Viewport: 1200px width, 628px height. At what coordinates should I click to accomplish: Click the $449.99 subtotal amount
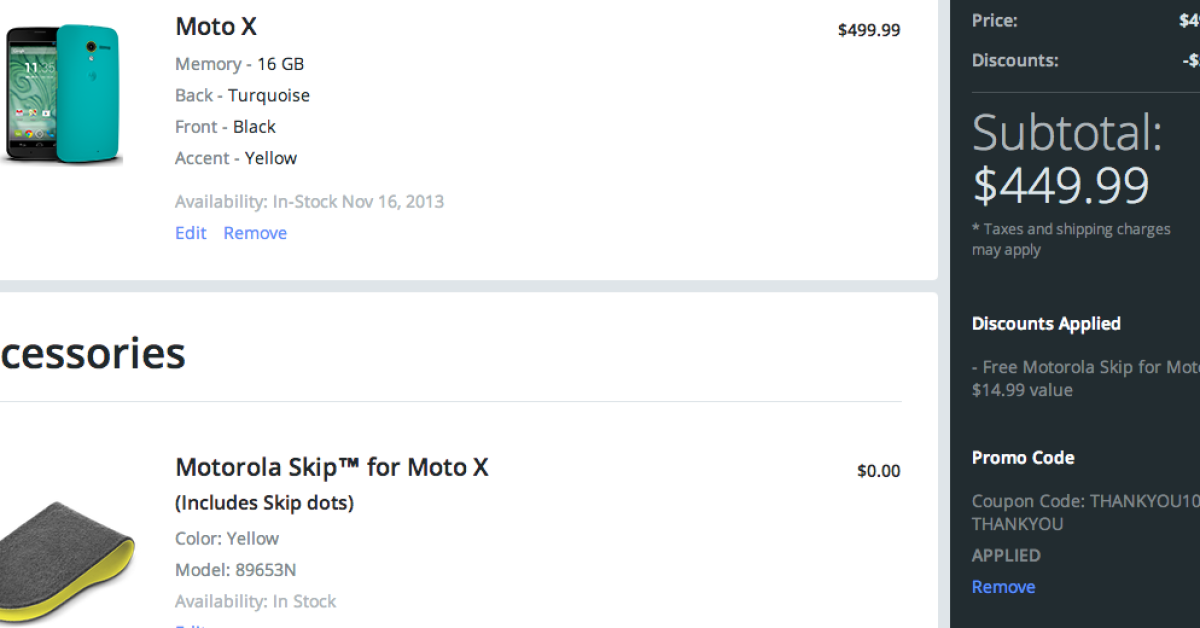pyautogui.click(x=1061, y=184)
